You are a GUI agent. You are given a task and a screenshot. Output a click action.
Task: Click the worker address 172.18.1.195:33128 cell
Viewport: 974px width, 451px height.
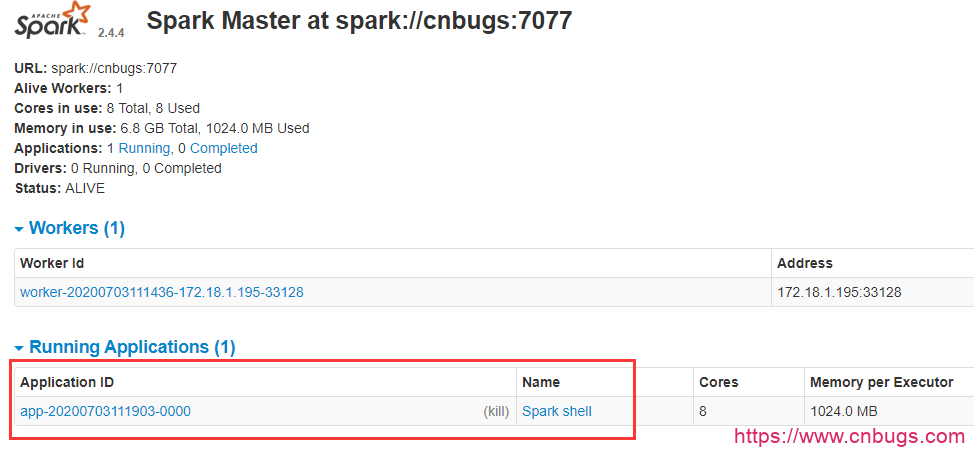pyautogui.click(x=839, y=292)
